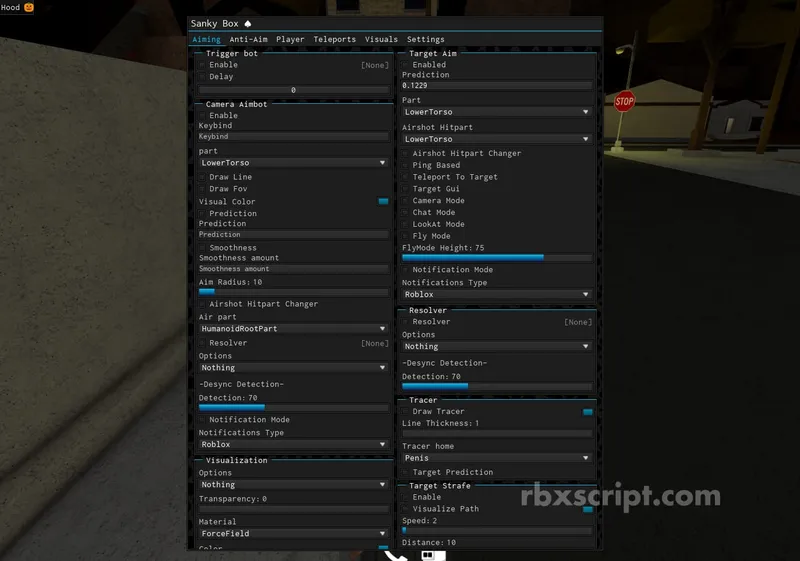800x561 pixels.
Task: Toggle the Visualize Path checkbox
Action: [x=405, y=508]
